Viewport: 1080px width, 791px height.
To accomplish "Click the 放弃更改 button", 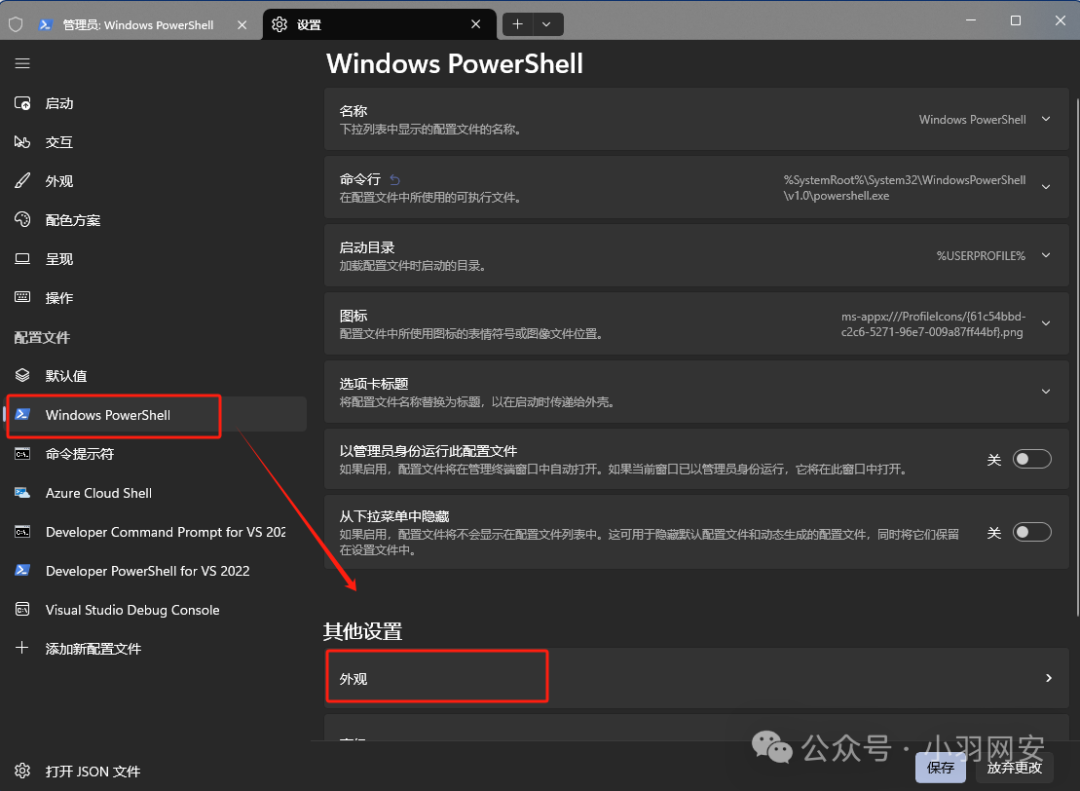I will pos(1015,768).
